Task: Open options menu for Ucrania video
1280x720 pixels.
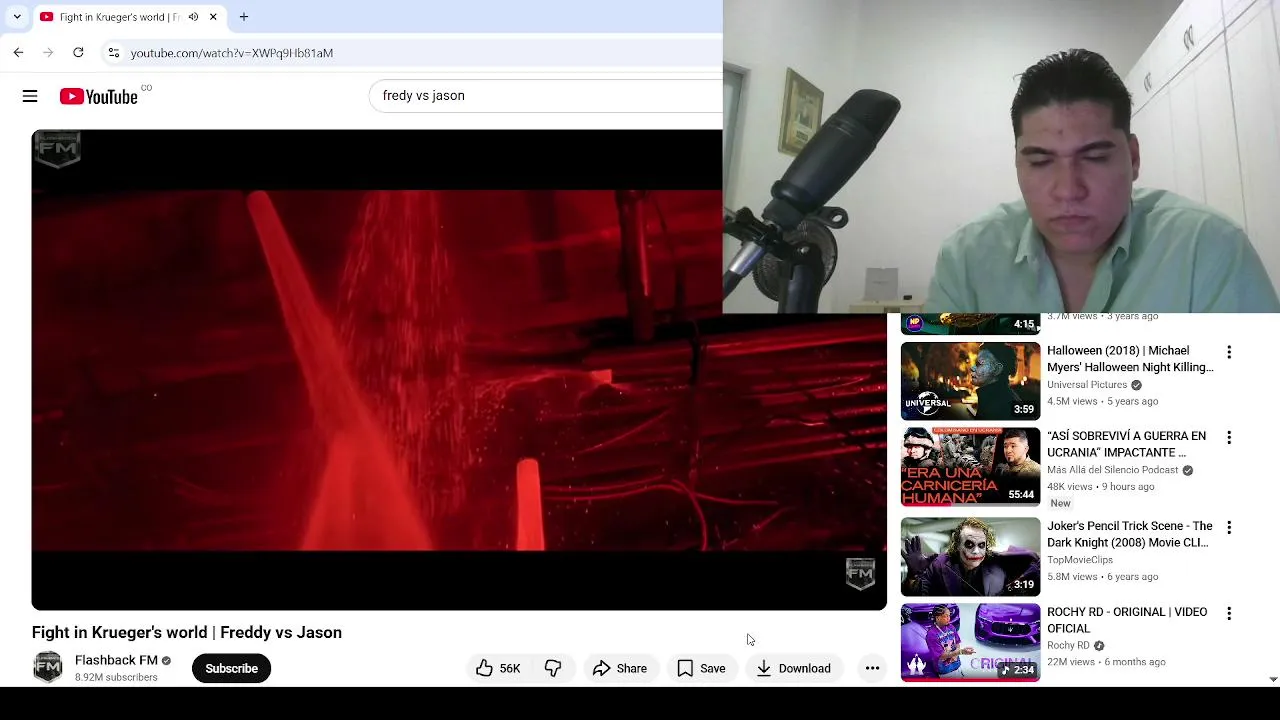Action: tap(1229, 437)
